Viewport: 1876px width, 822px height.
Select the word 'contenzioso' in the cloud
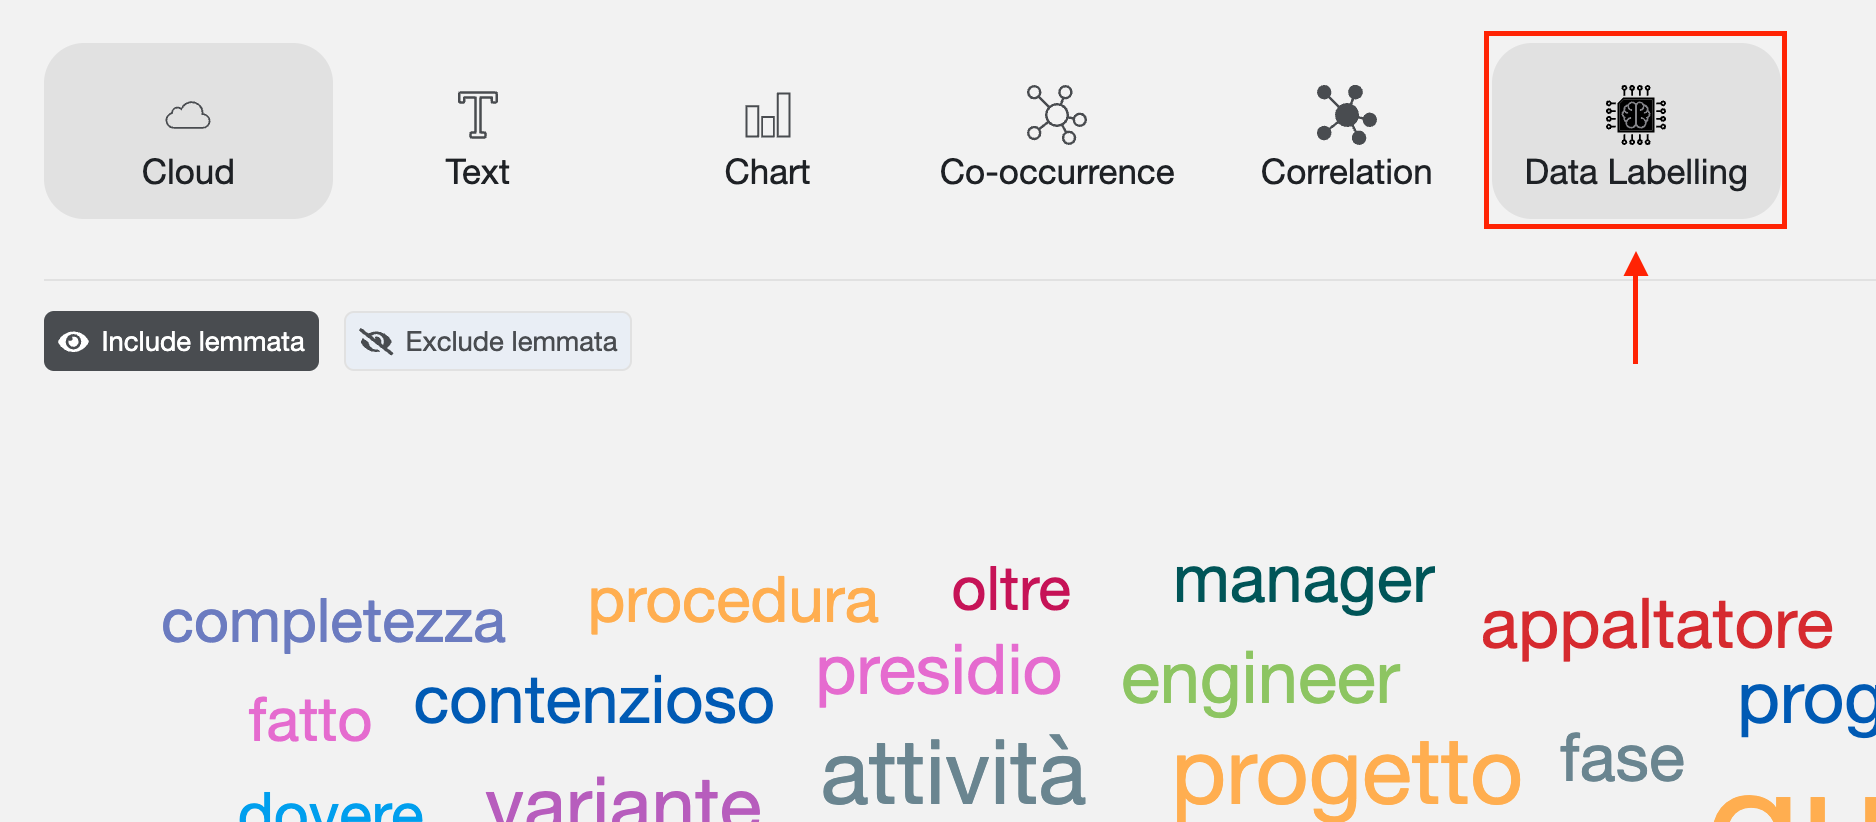pos(594,701)
